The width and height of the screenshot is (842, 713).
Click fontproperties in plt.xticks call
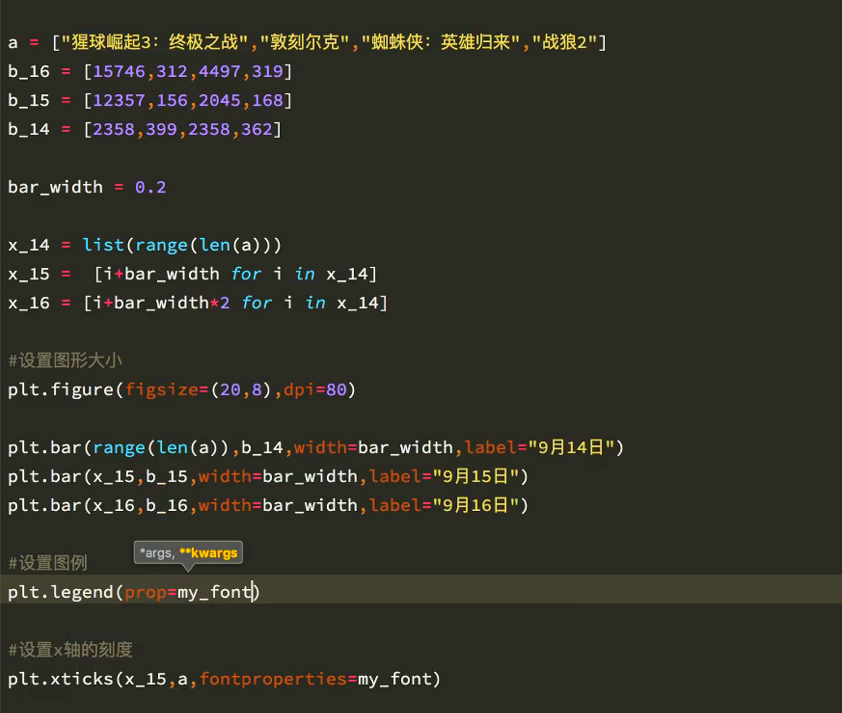click(x=273, y=679)
